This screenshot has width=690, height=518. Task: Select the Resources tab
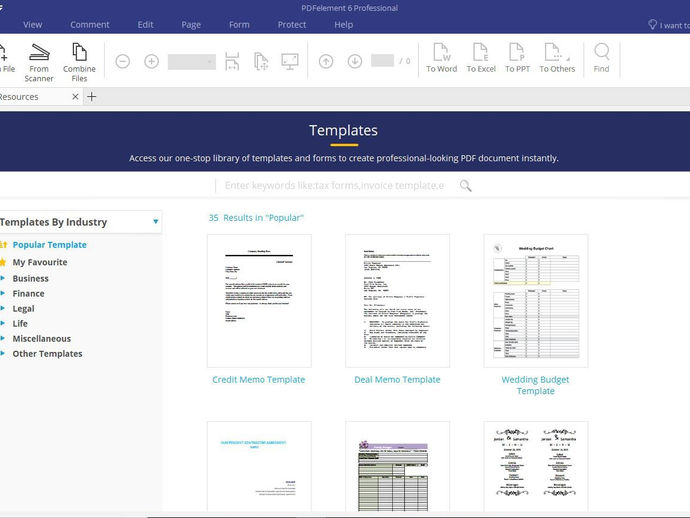[33, 97]
